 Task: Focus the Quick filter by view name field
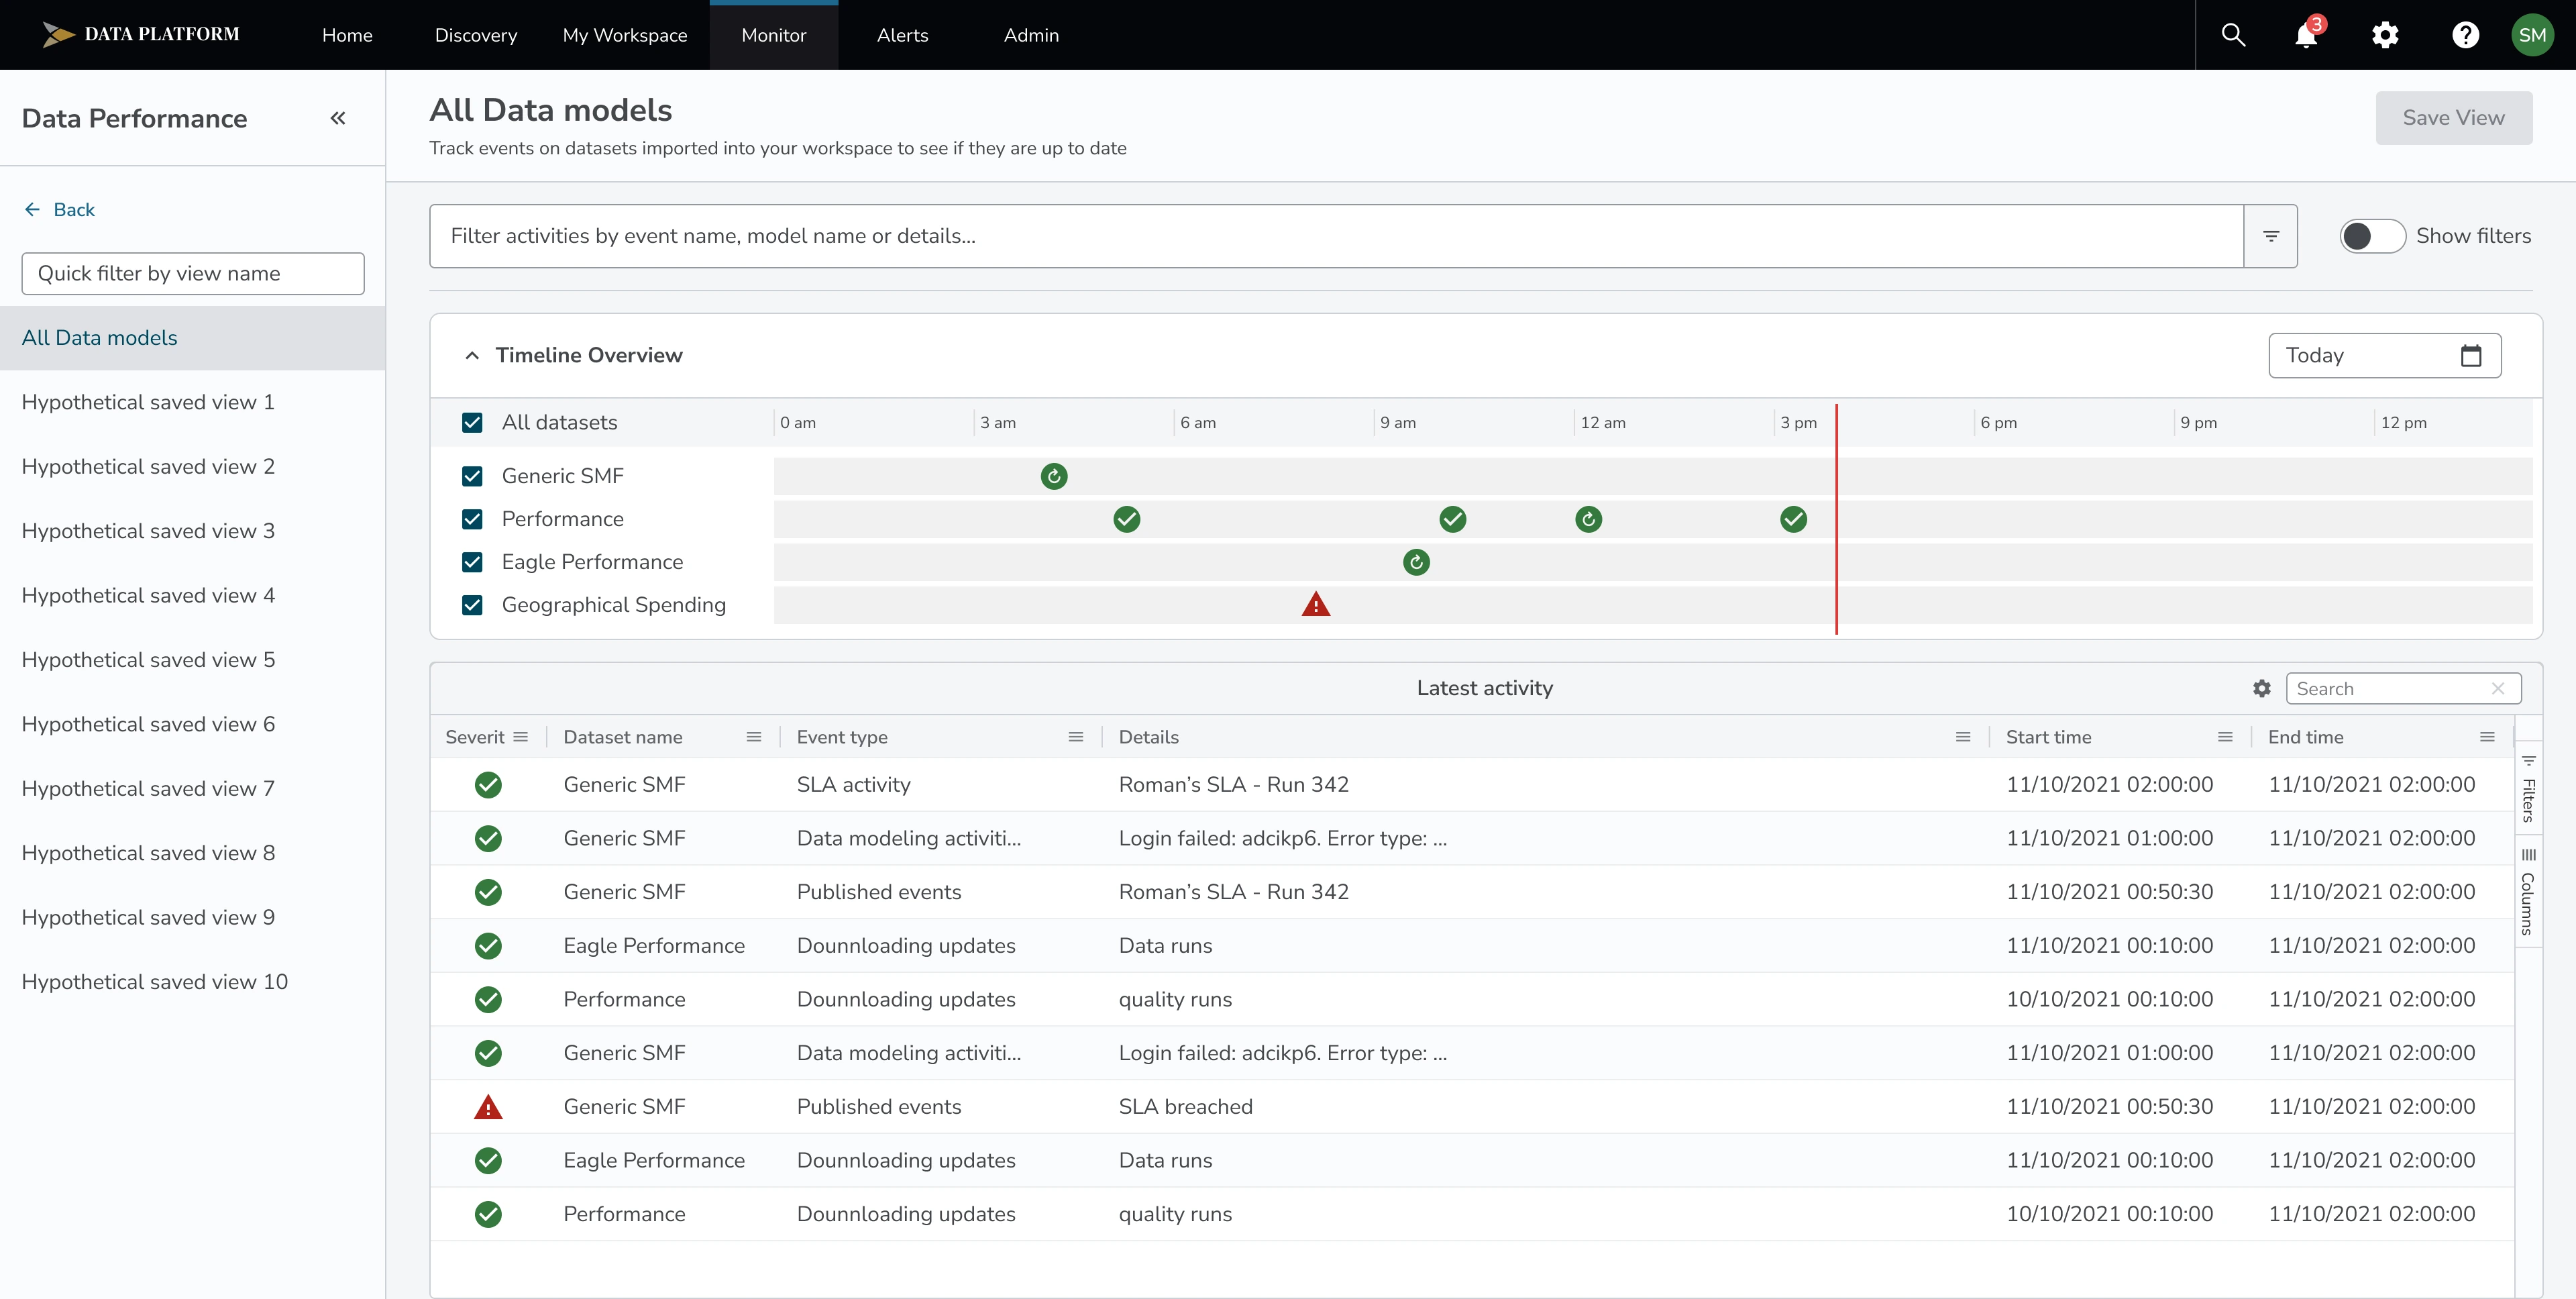193,273
